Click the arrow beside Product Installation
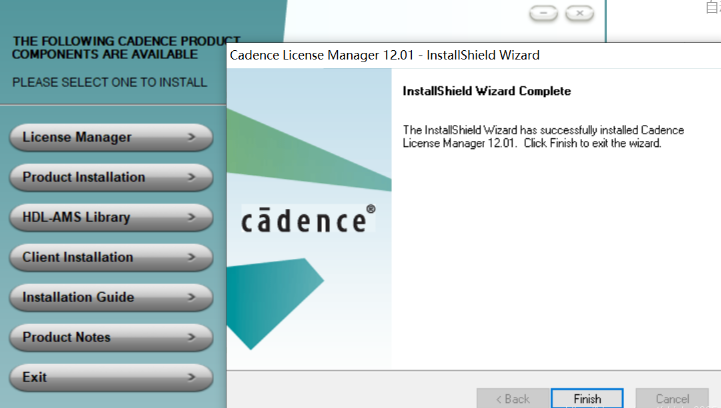721x408 pixels. coord(191,177)
